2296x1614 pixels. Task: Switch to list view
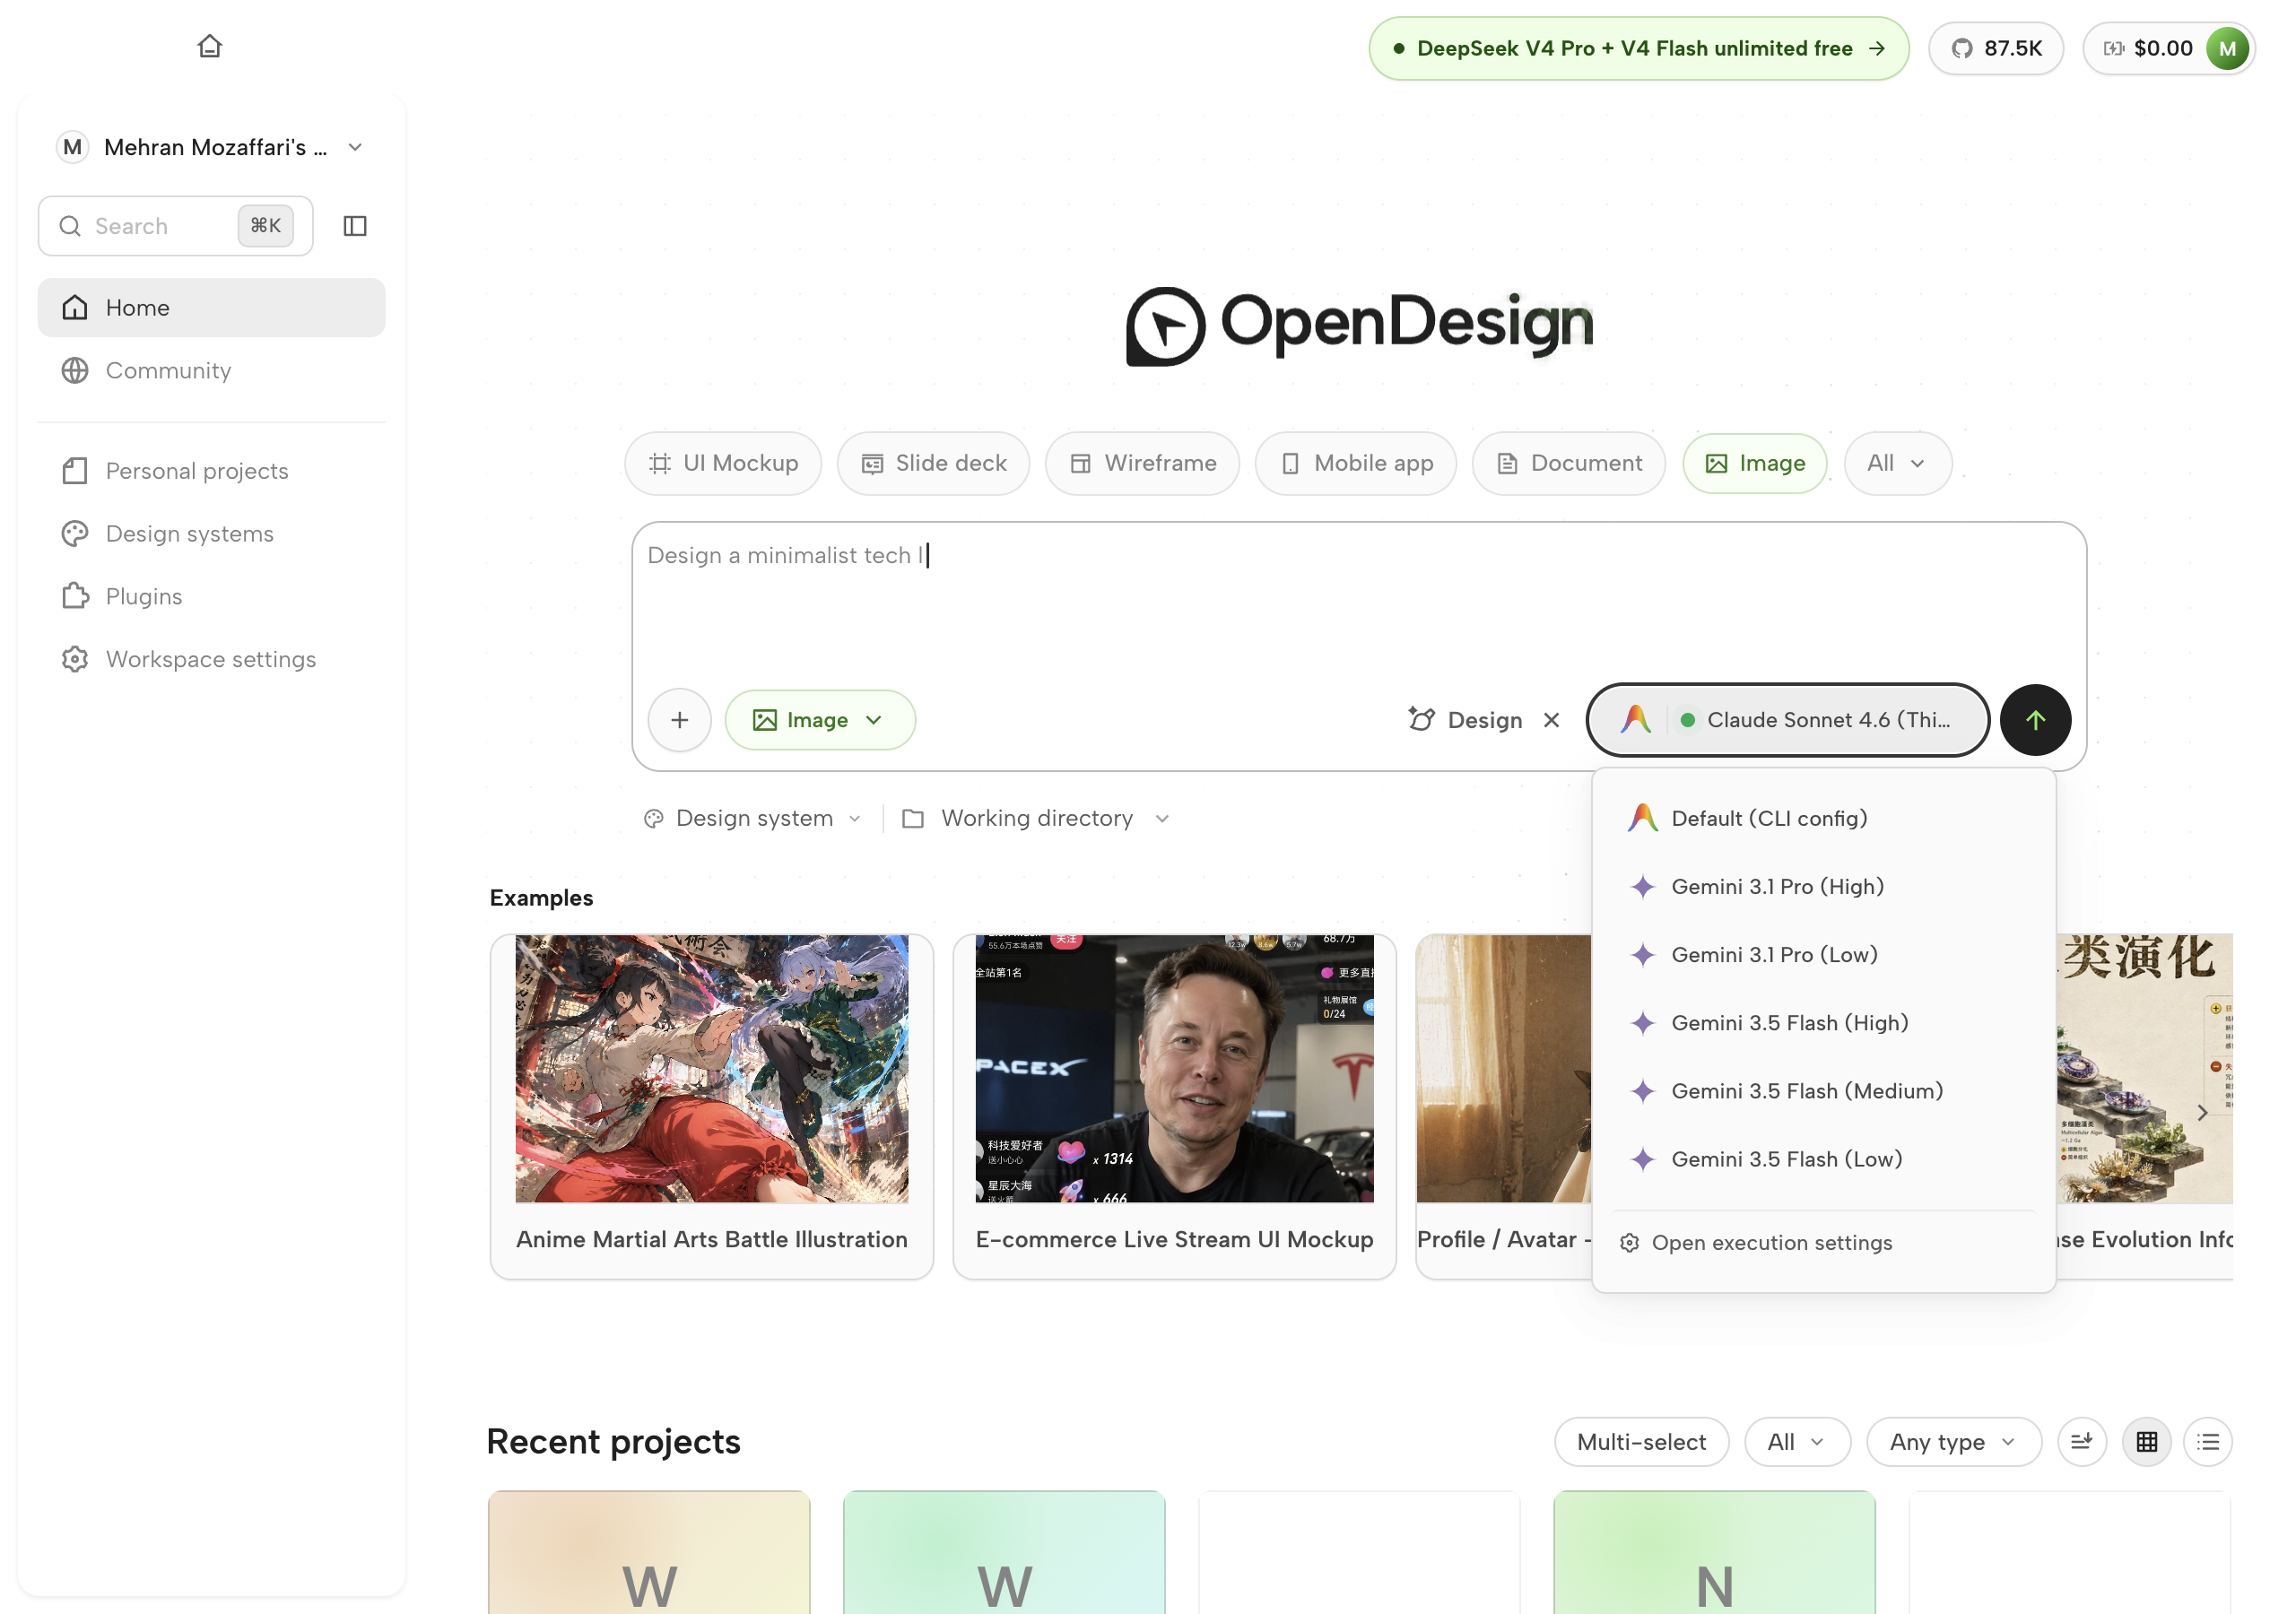pyautogui.click(x=2208, y=1441)
